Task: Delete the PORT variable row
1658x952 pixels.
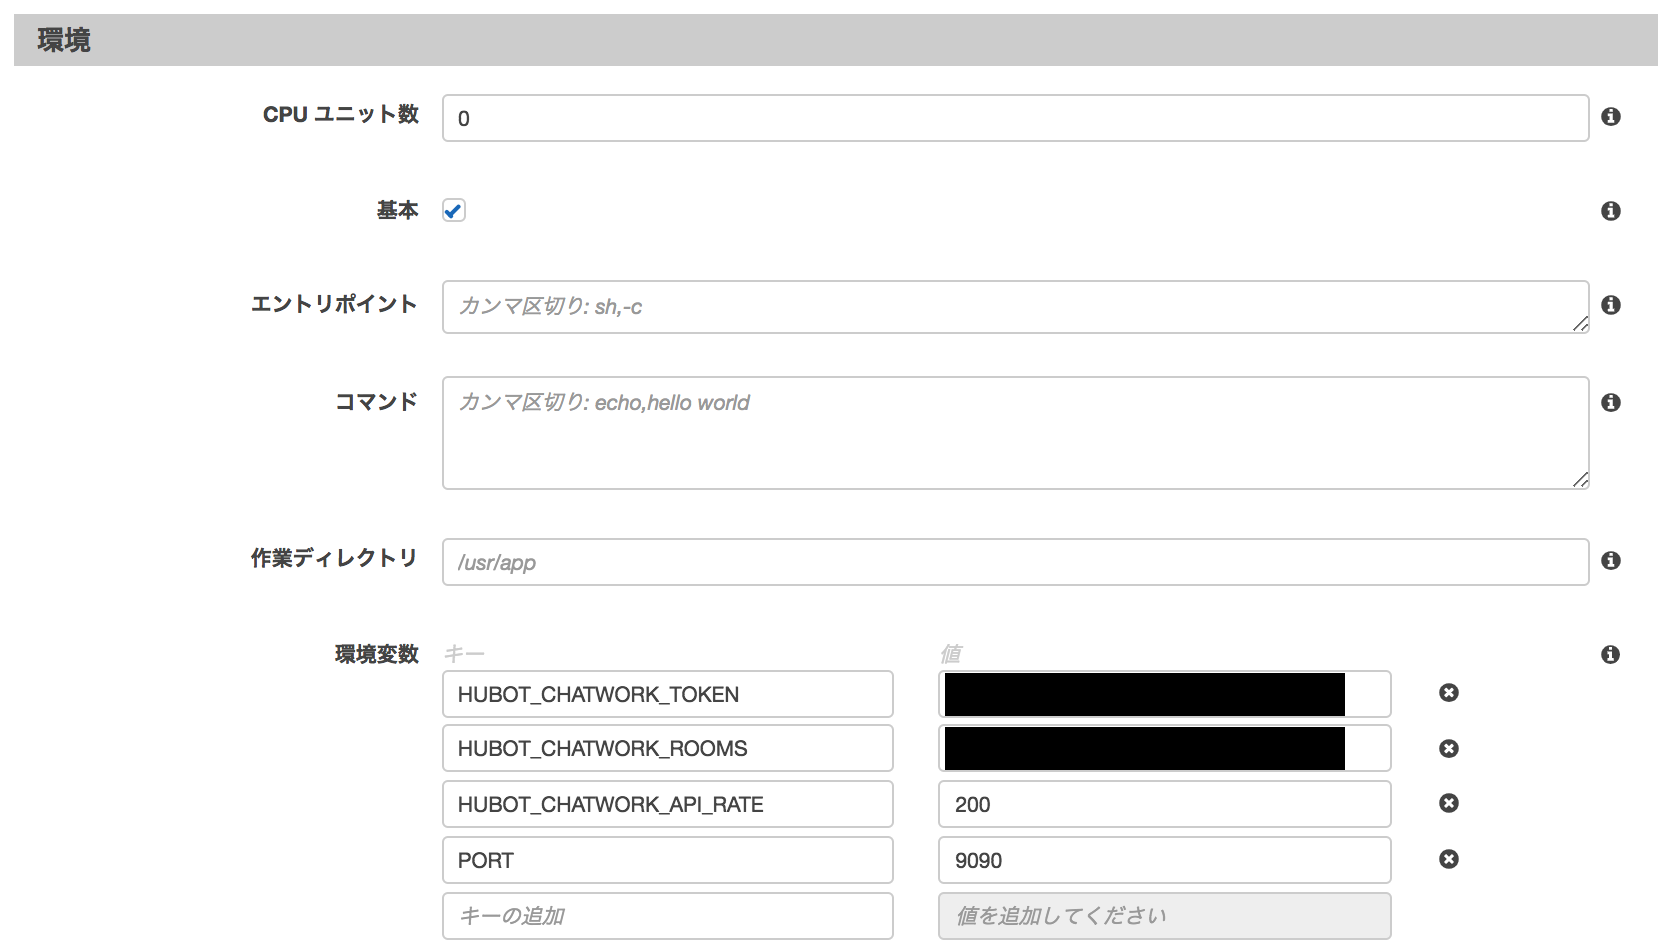Action: pyautogui.click(x=1448, y=859)
